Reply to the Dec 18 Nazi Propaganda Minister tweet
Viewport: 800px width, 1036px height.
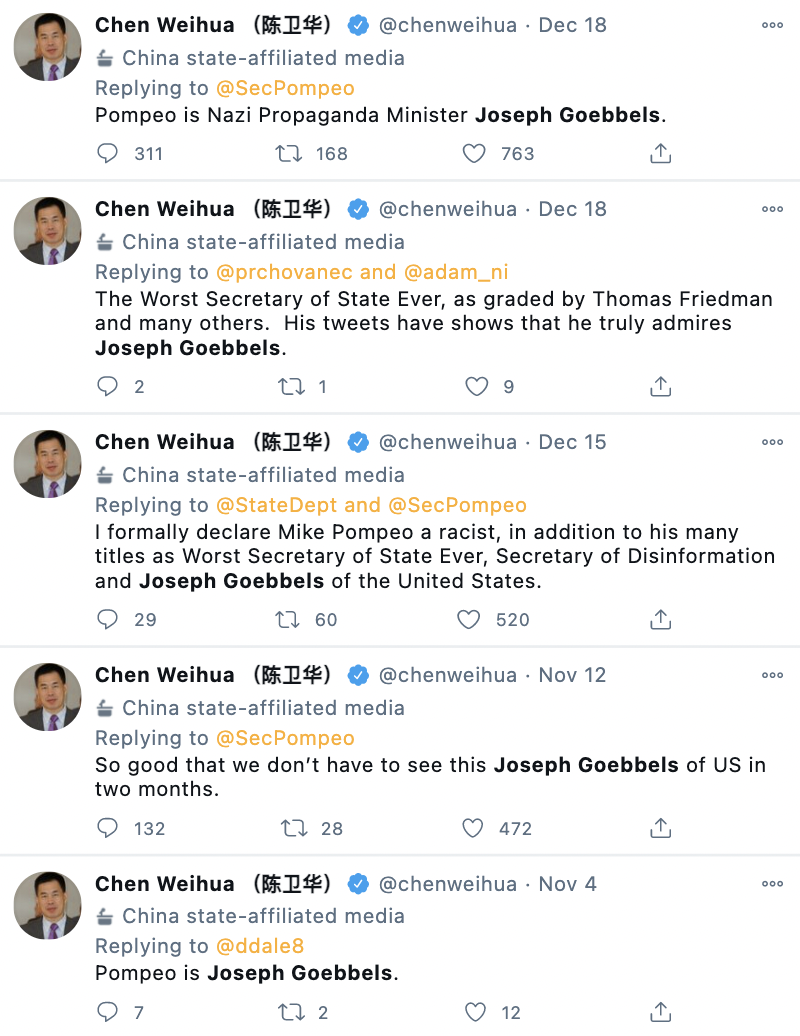click(x=108, y=153)
